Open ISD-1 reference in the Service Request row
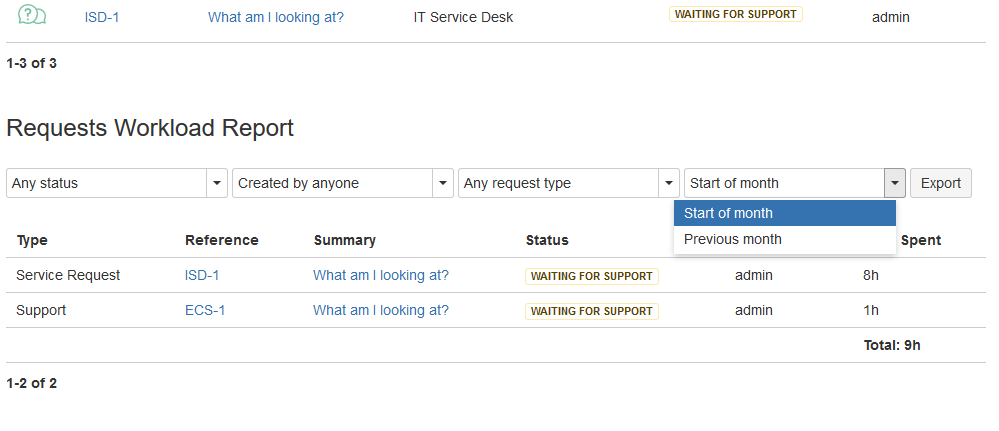The width and height of the screenshot is (999, 431). tap(202, 275)
